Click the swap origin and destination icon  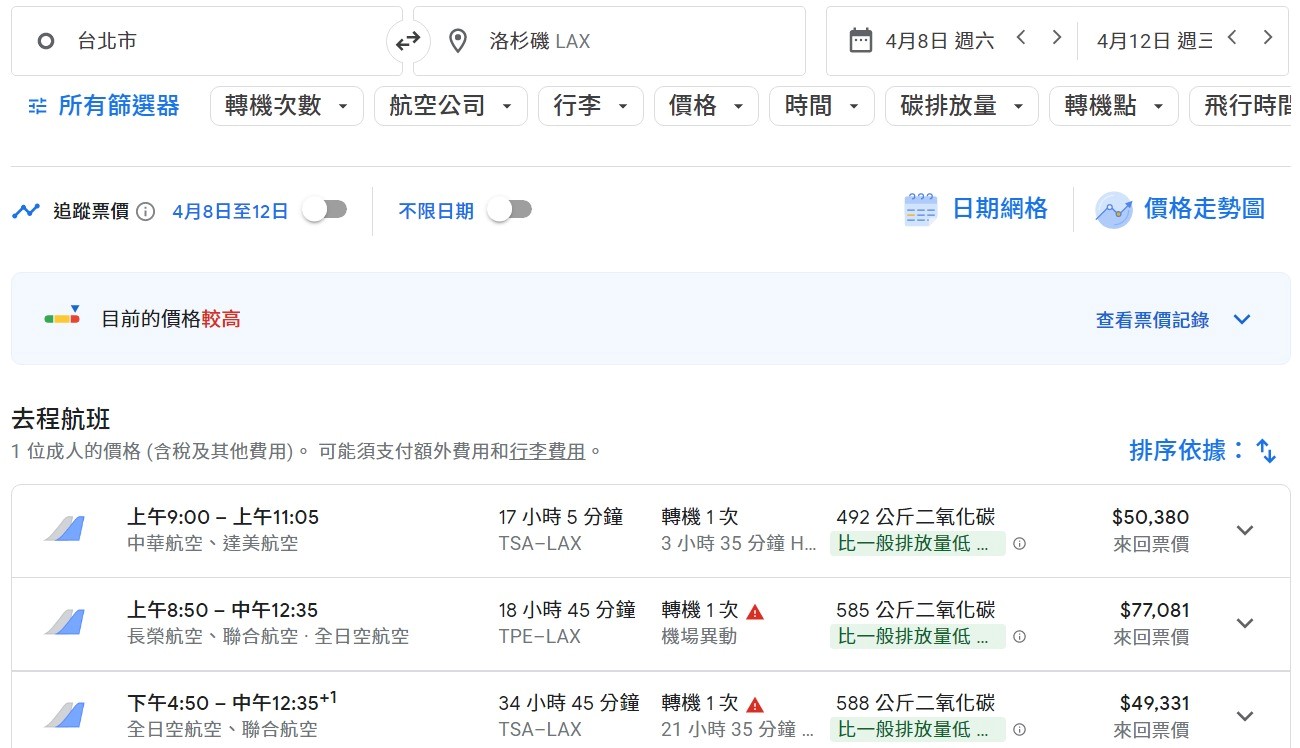coord(407,41)
